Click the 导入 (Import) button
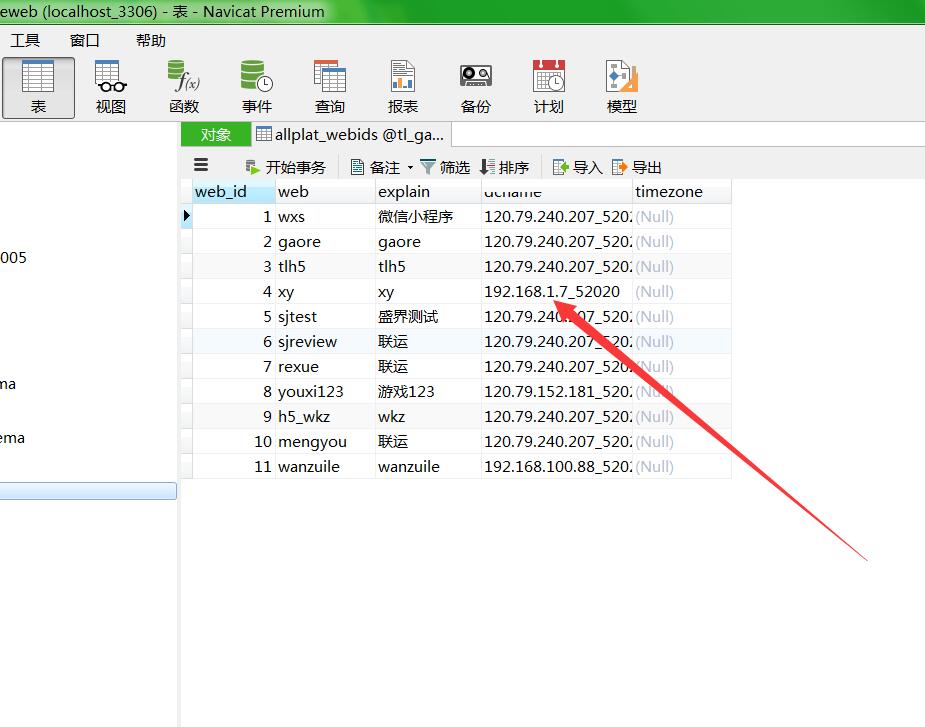The height and width of the screenshot is (727, 925). [x=577, y=167]
